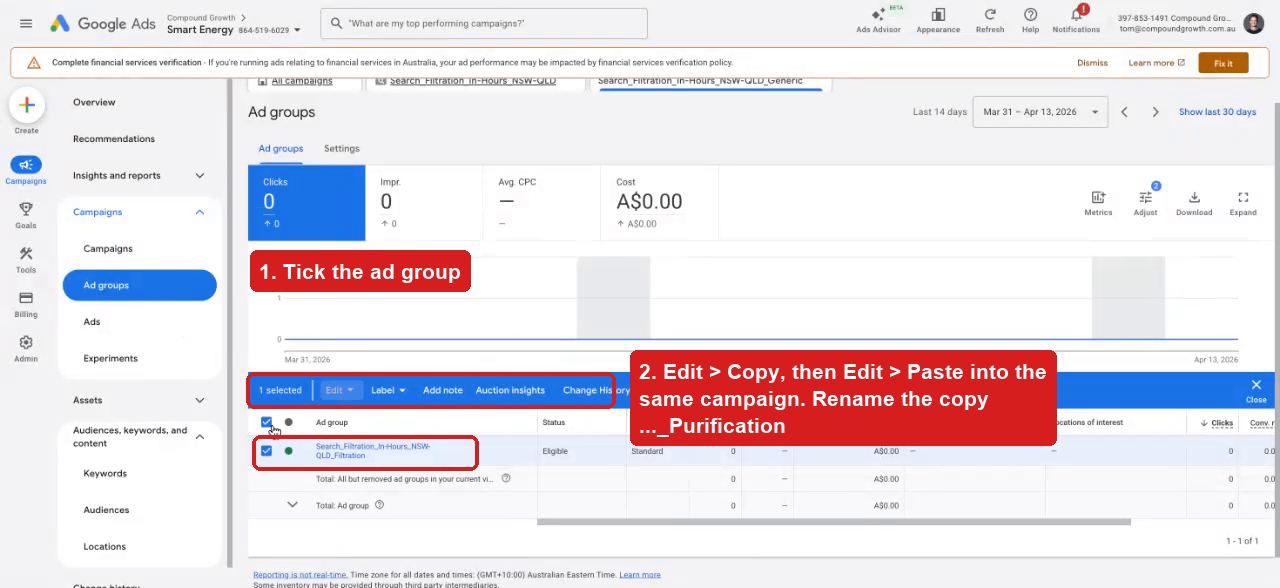
Task: Open Ads in the sidebar
Action: (92, 322)
